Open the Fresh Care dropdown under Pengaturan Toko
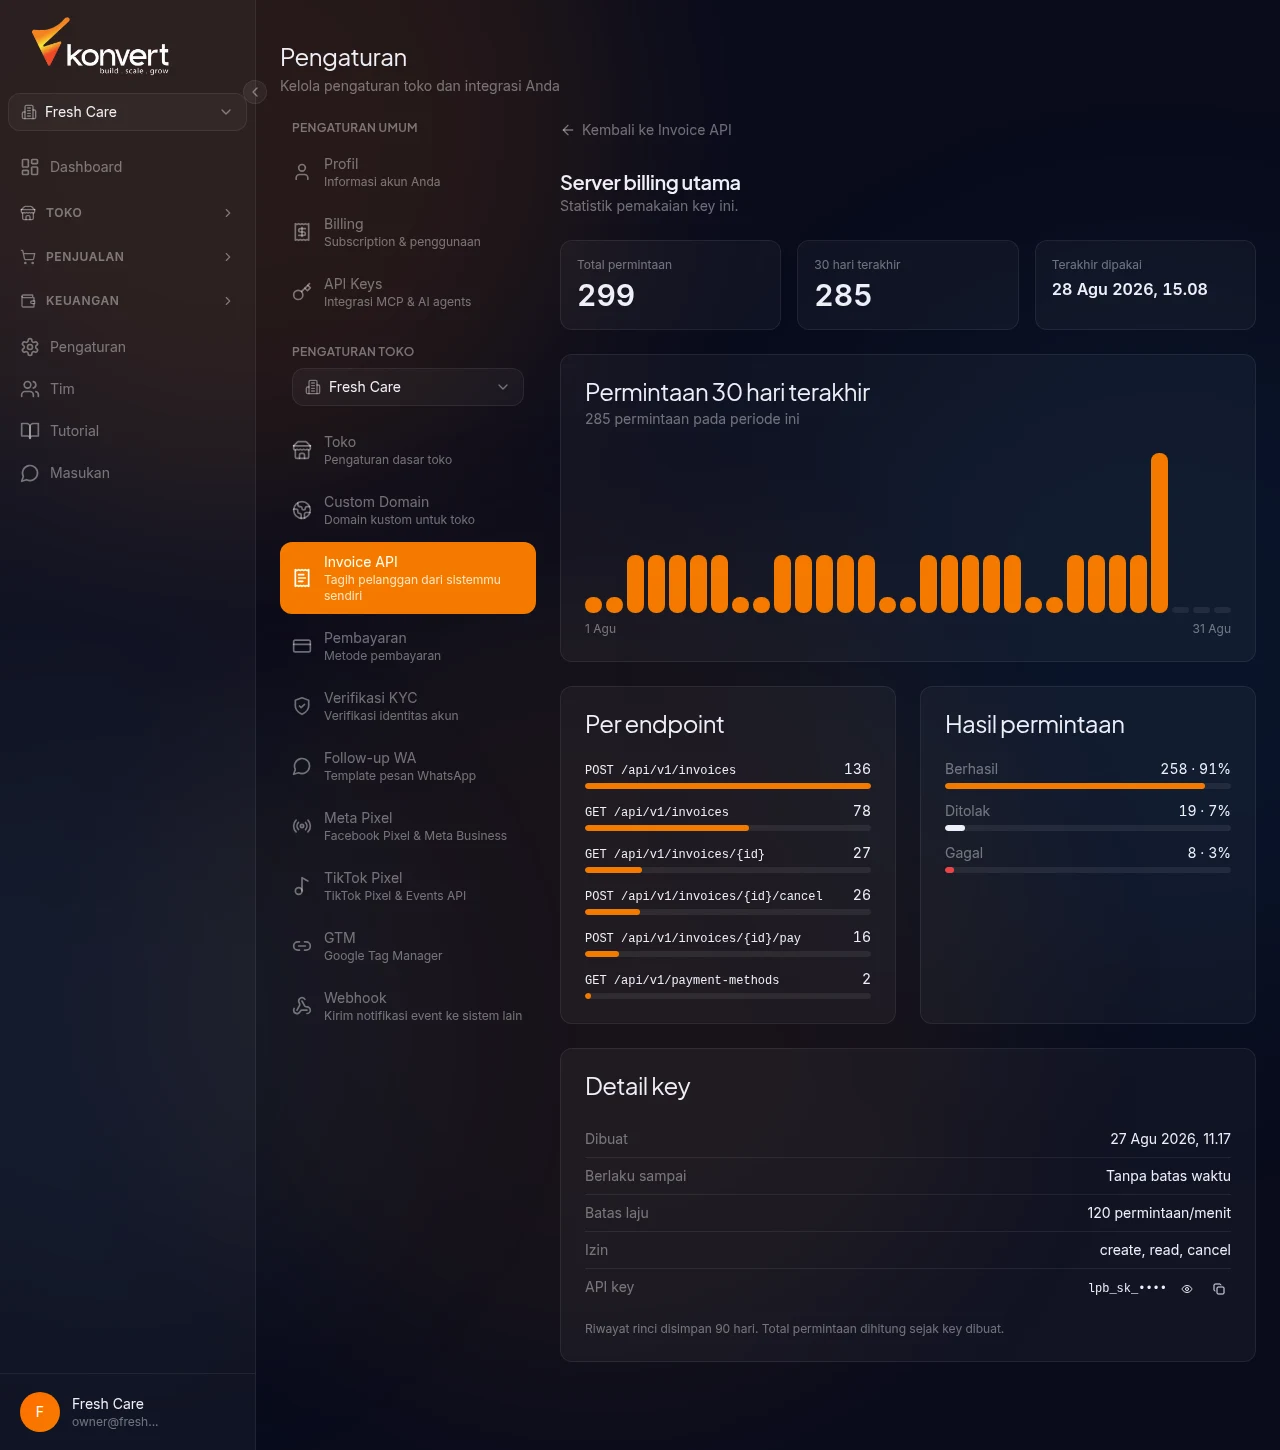 click(408, 387)
